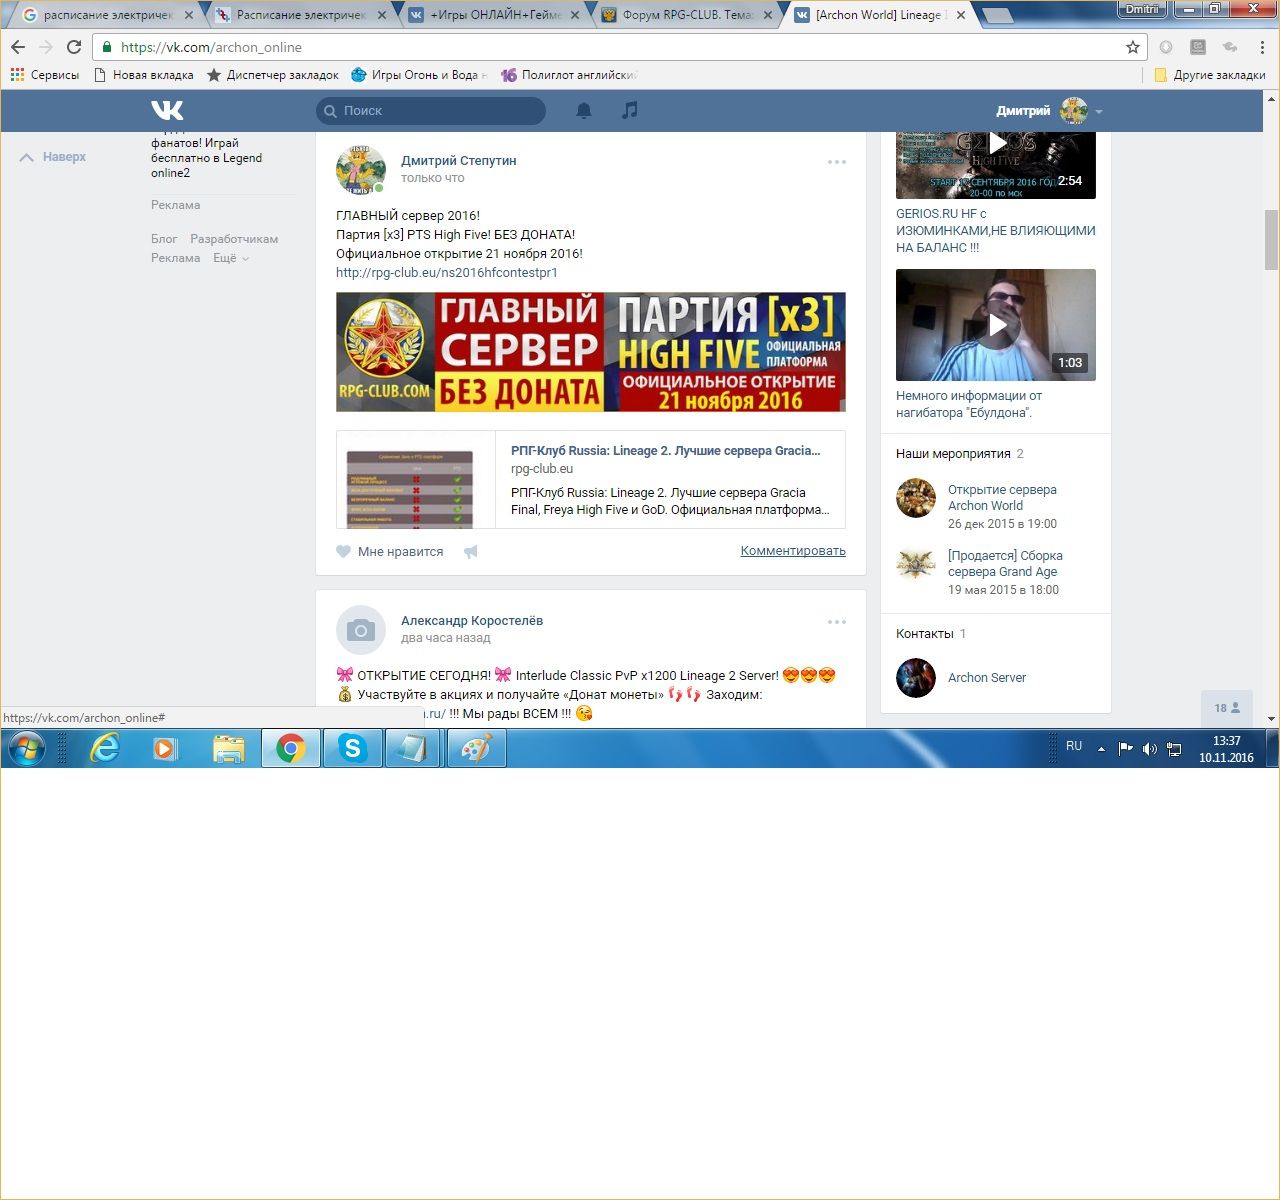This screenshot has height=1200, width=1280.
Task: Open Internet Explorer taskbar icon
Action: [x=104, y=748]
